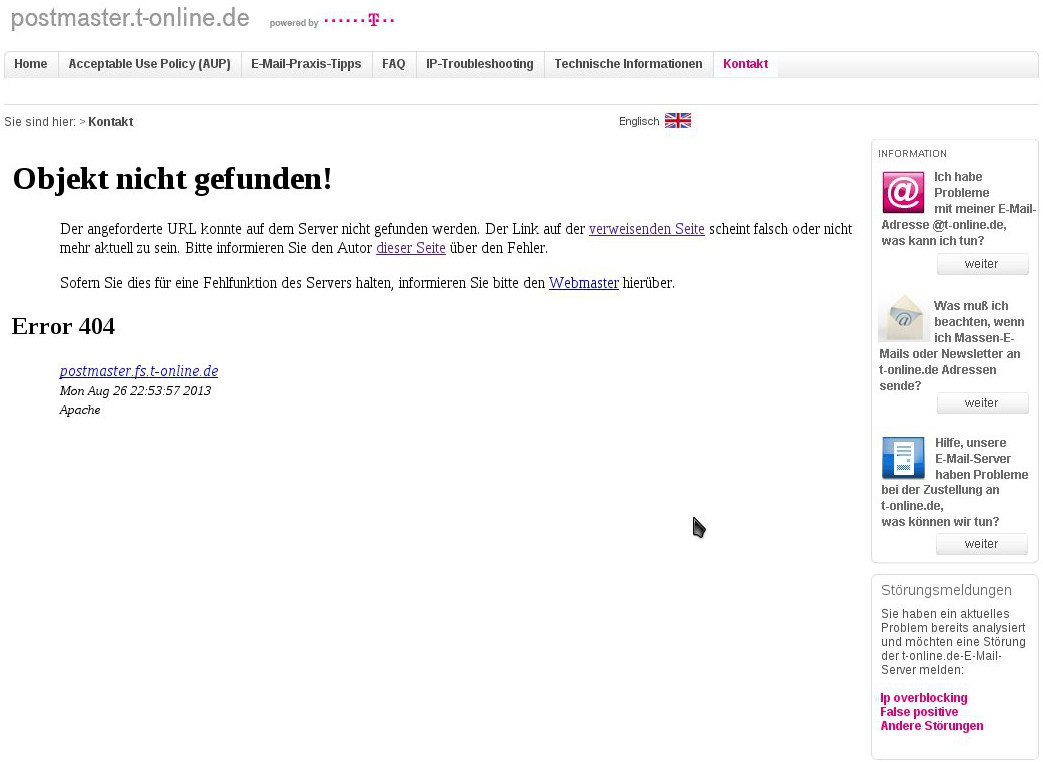Click the Telekom T logo

(374, 20)
